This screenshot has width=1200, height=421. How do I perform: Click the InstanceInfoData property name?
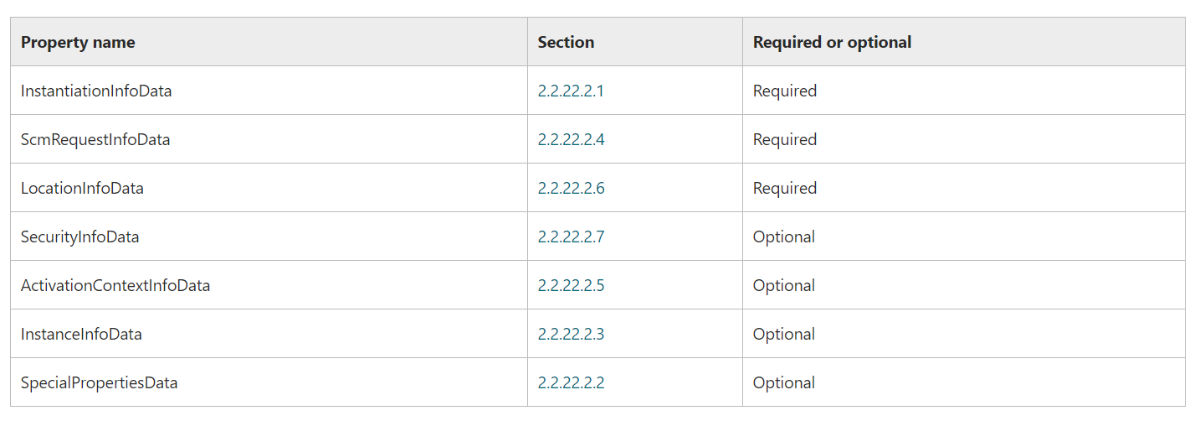point(81,334)
